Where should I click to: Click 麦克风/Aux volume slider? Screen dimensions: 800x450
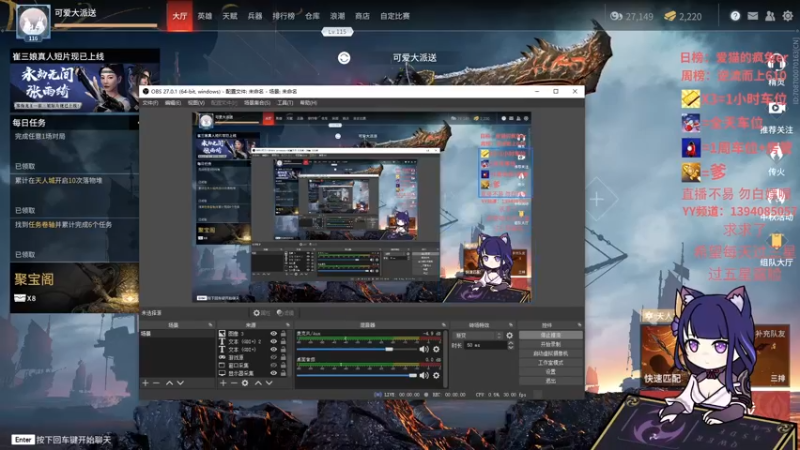[356, 349]
